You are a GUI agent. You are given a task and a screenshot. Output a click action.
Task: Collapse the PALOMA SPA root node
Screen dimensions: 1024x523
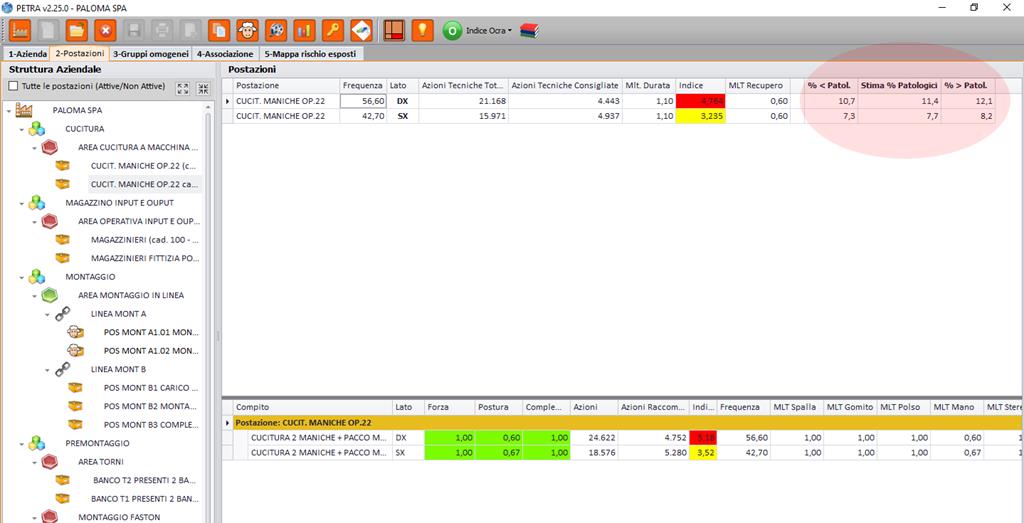(x=8, y=110)
